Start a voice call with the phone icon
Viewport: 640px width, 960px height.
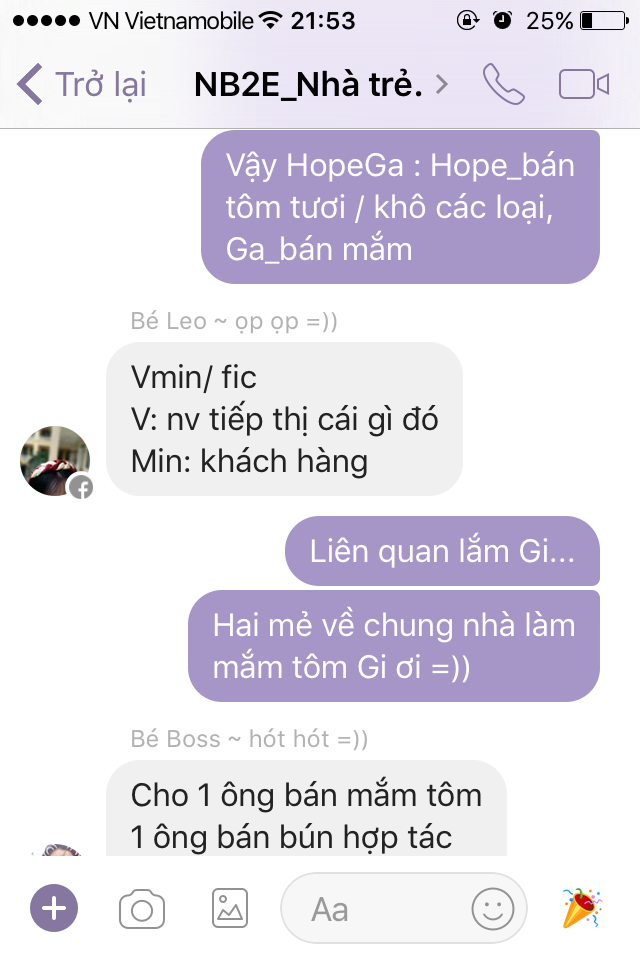click(x=503, y=84)
